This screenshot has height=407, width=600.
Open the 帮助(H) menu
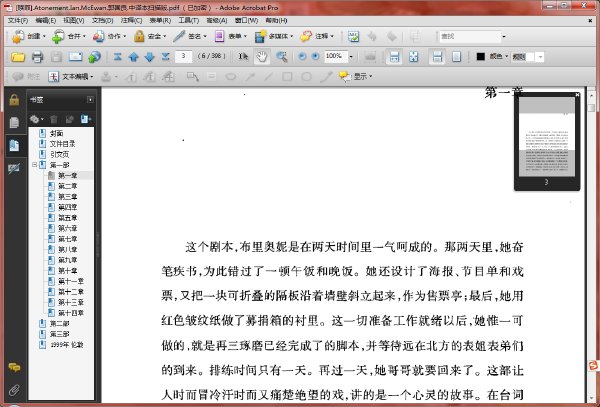click(x=276, y=20)
